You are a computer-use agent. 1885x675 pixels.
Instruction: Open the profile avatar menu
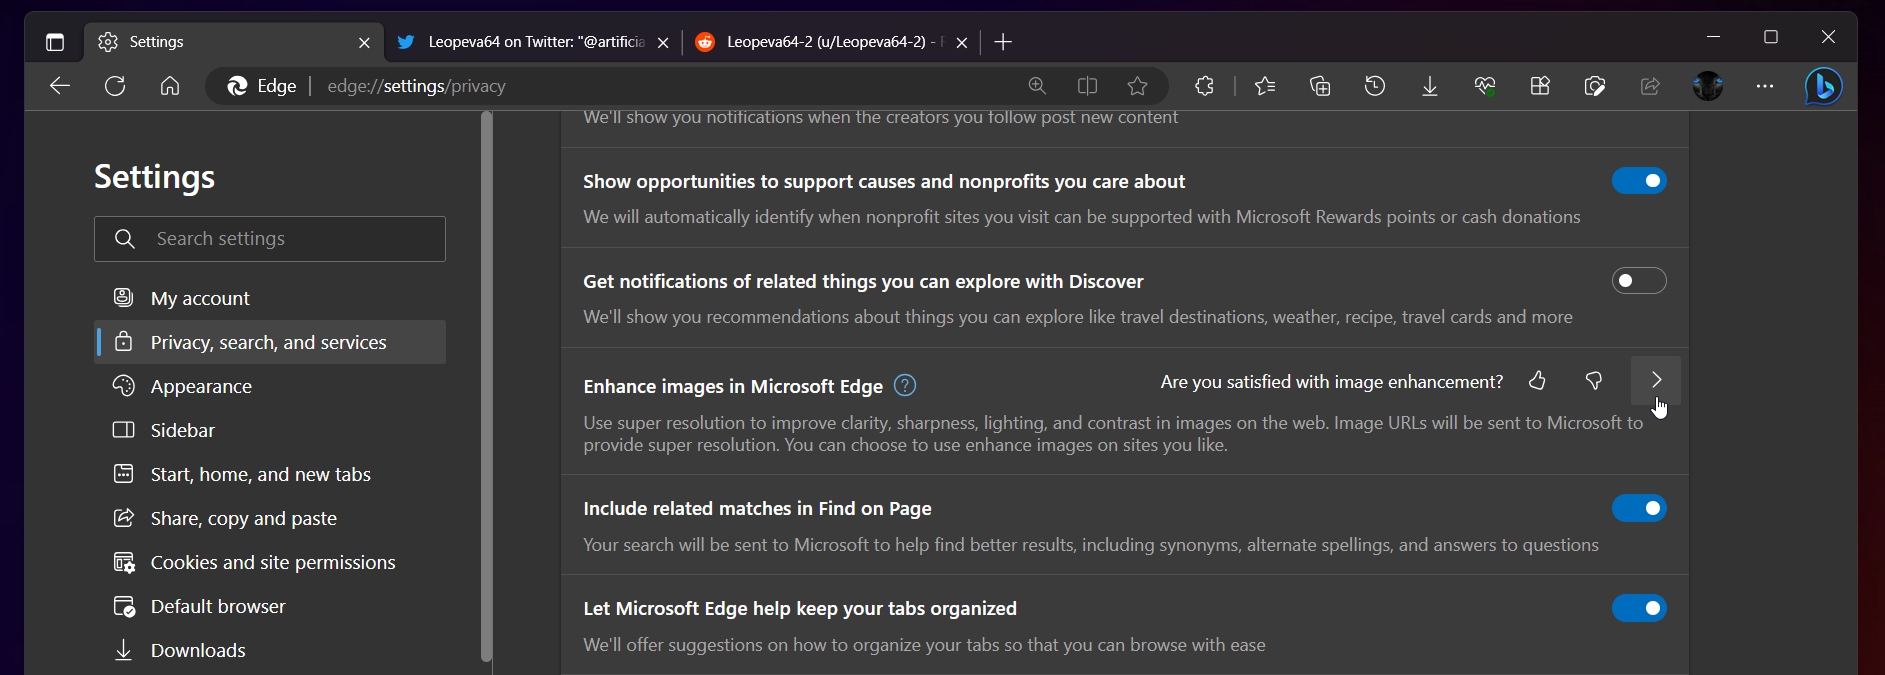tap(1708, 86)
